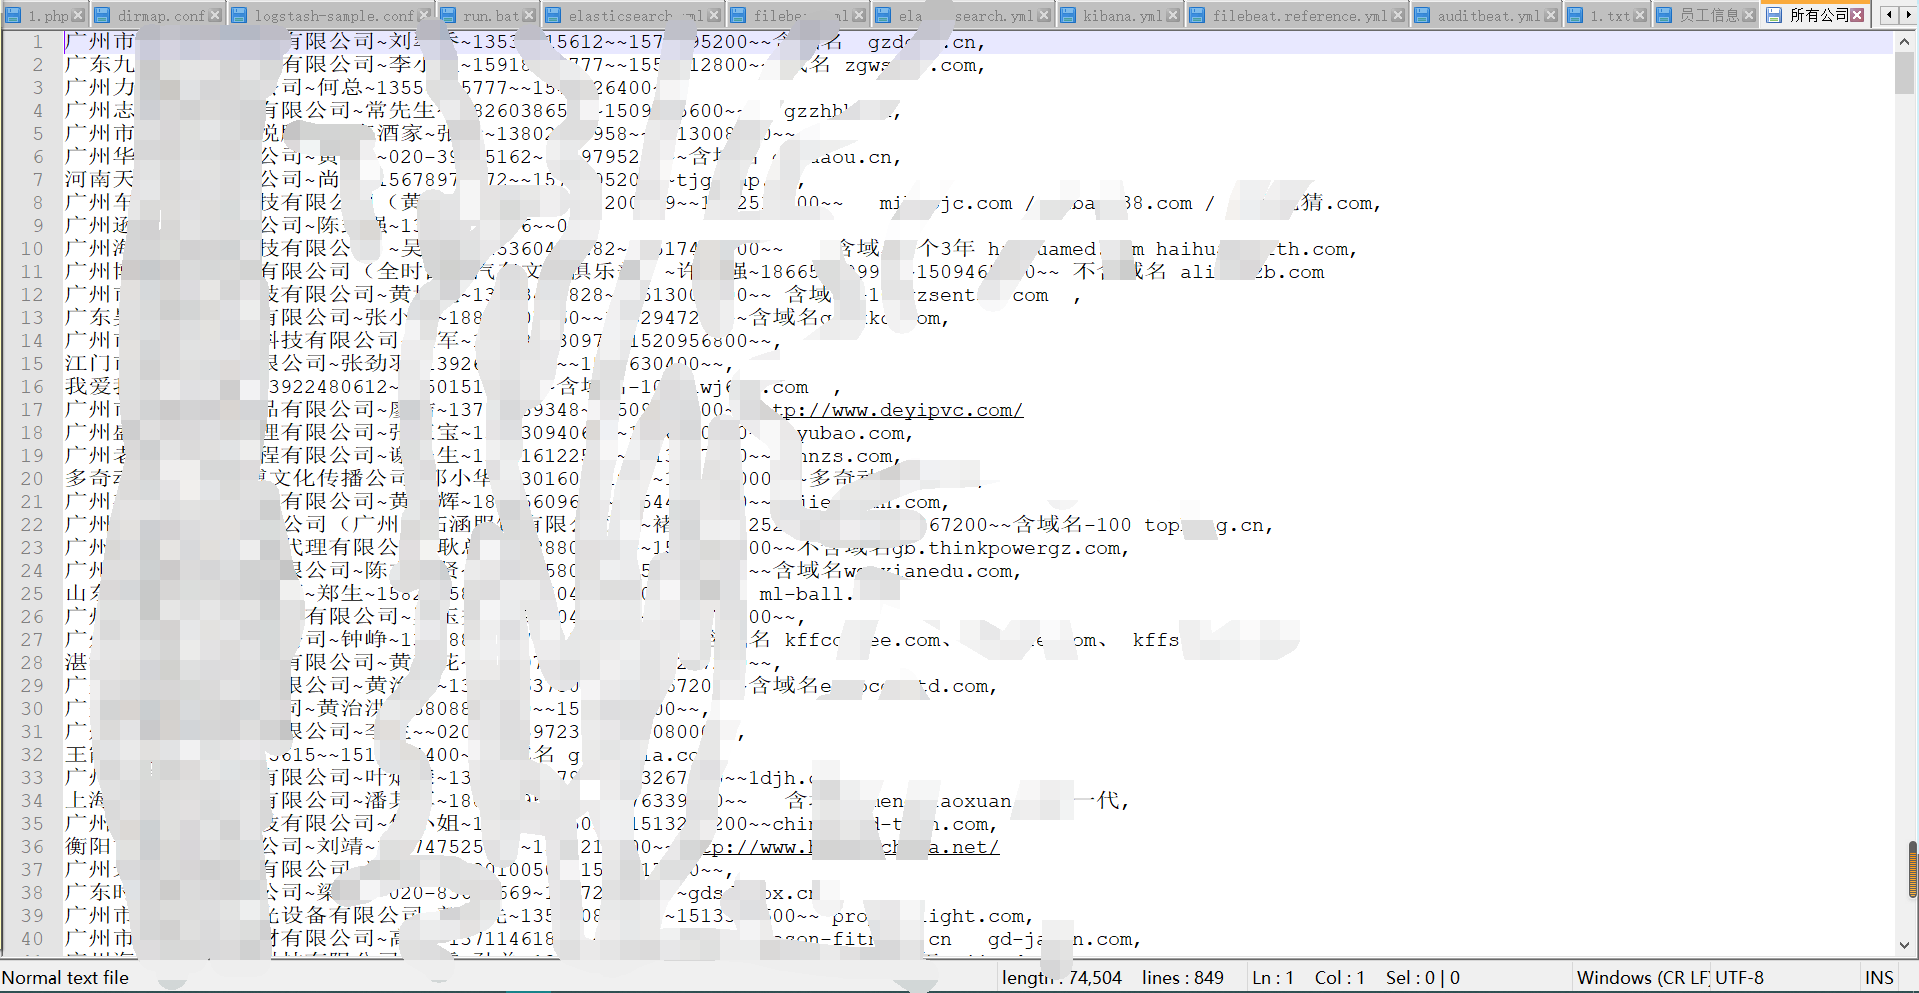
Task: Close the active 所有公司 tab
Action: (x=1857, y=15)
